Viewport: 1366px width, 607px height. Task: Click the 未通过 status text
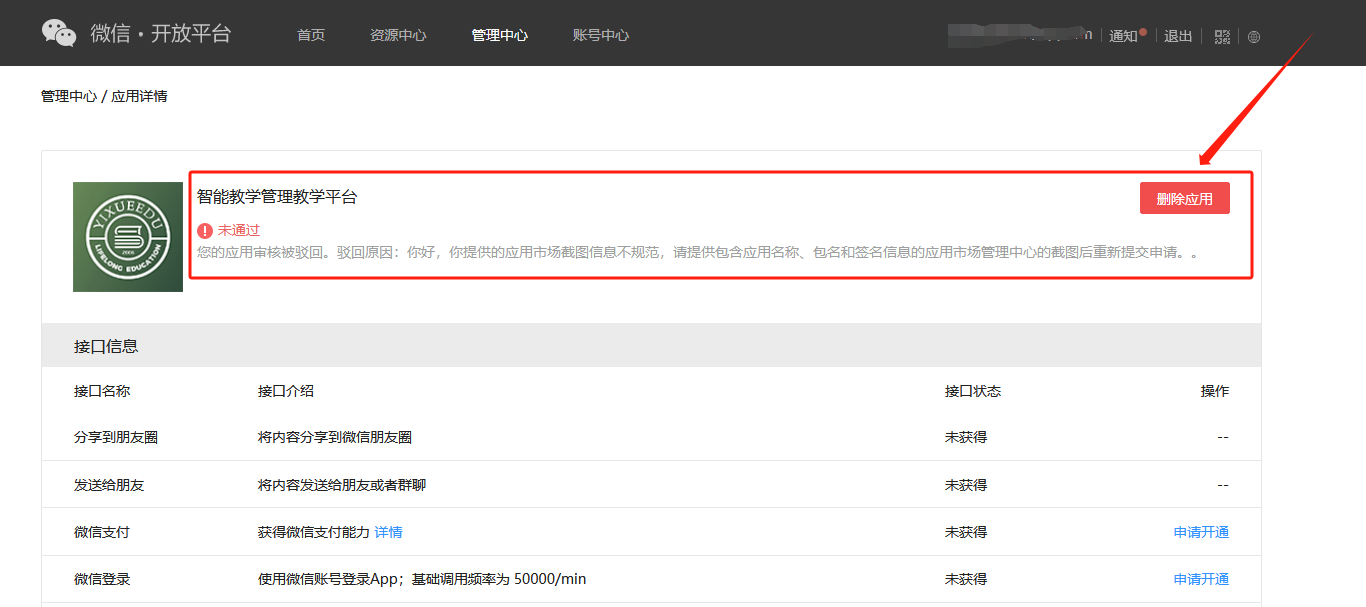tap(239, 230)
